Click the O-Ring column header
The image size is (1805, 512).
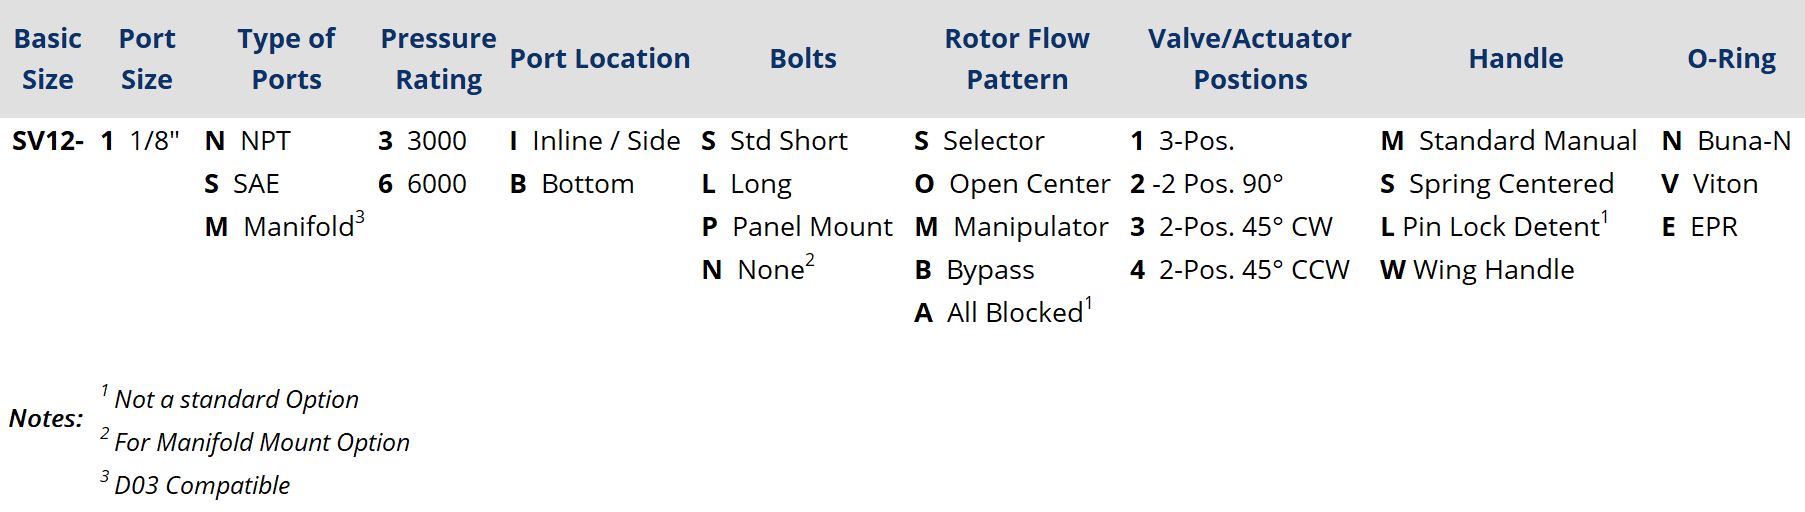(x=1731, y=59)
